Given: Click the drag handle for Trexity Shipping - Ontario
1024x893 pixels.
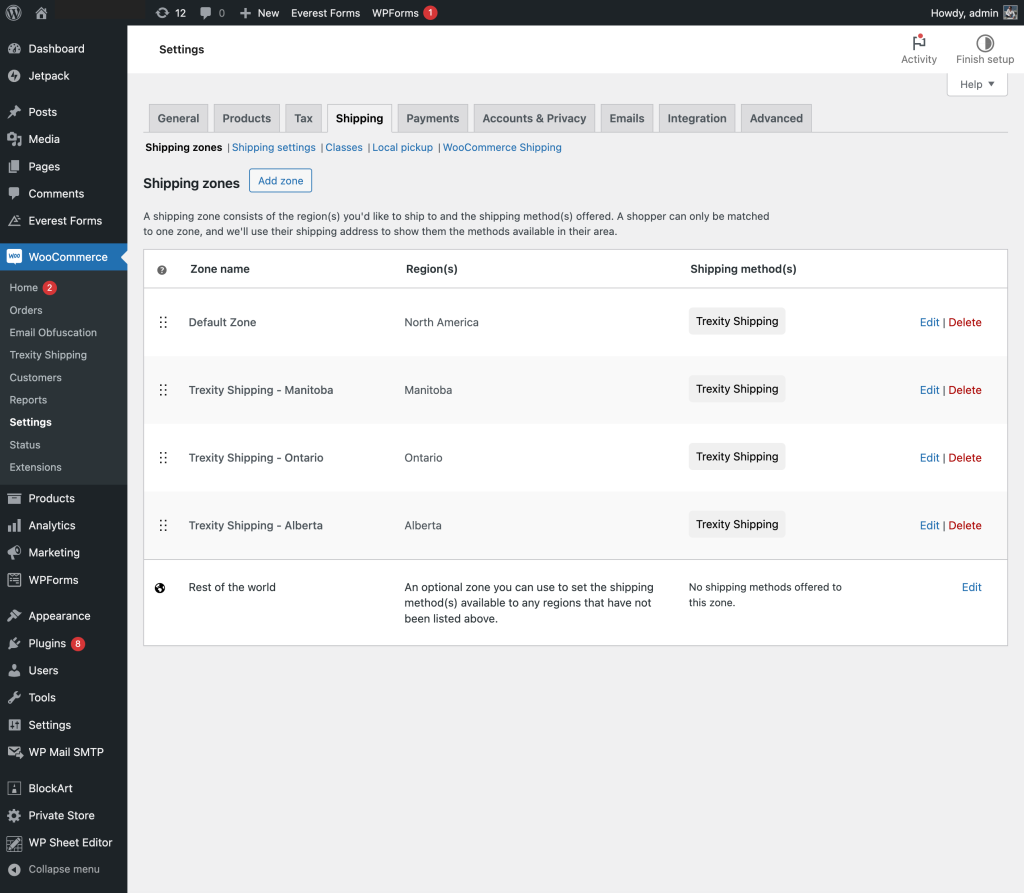Looking at the screenshot, I should pos(163,458).
